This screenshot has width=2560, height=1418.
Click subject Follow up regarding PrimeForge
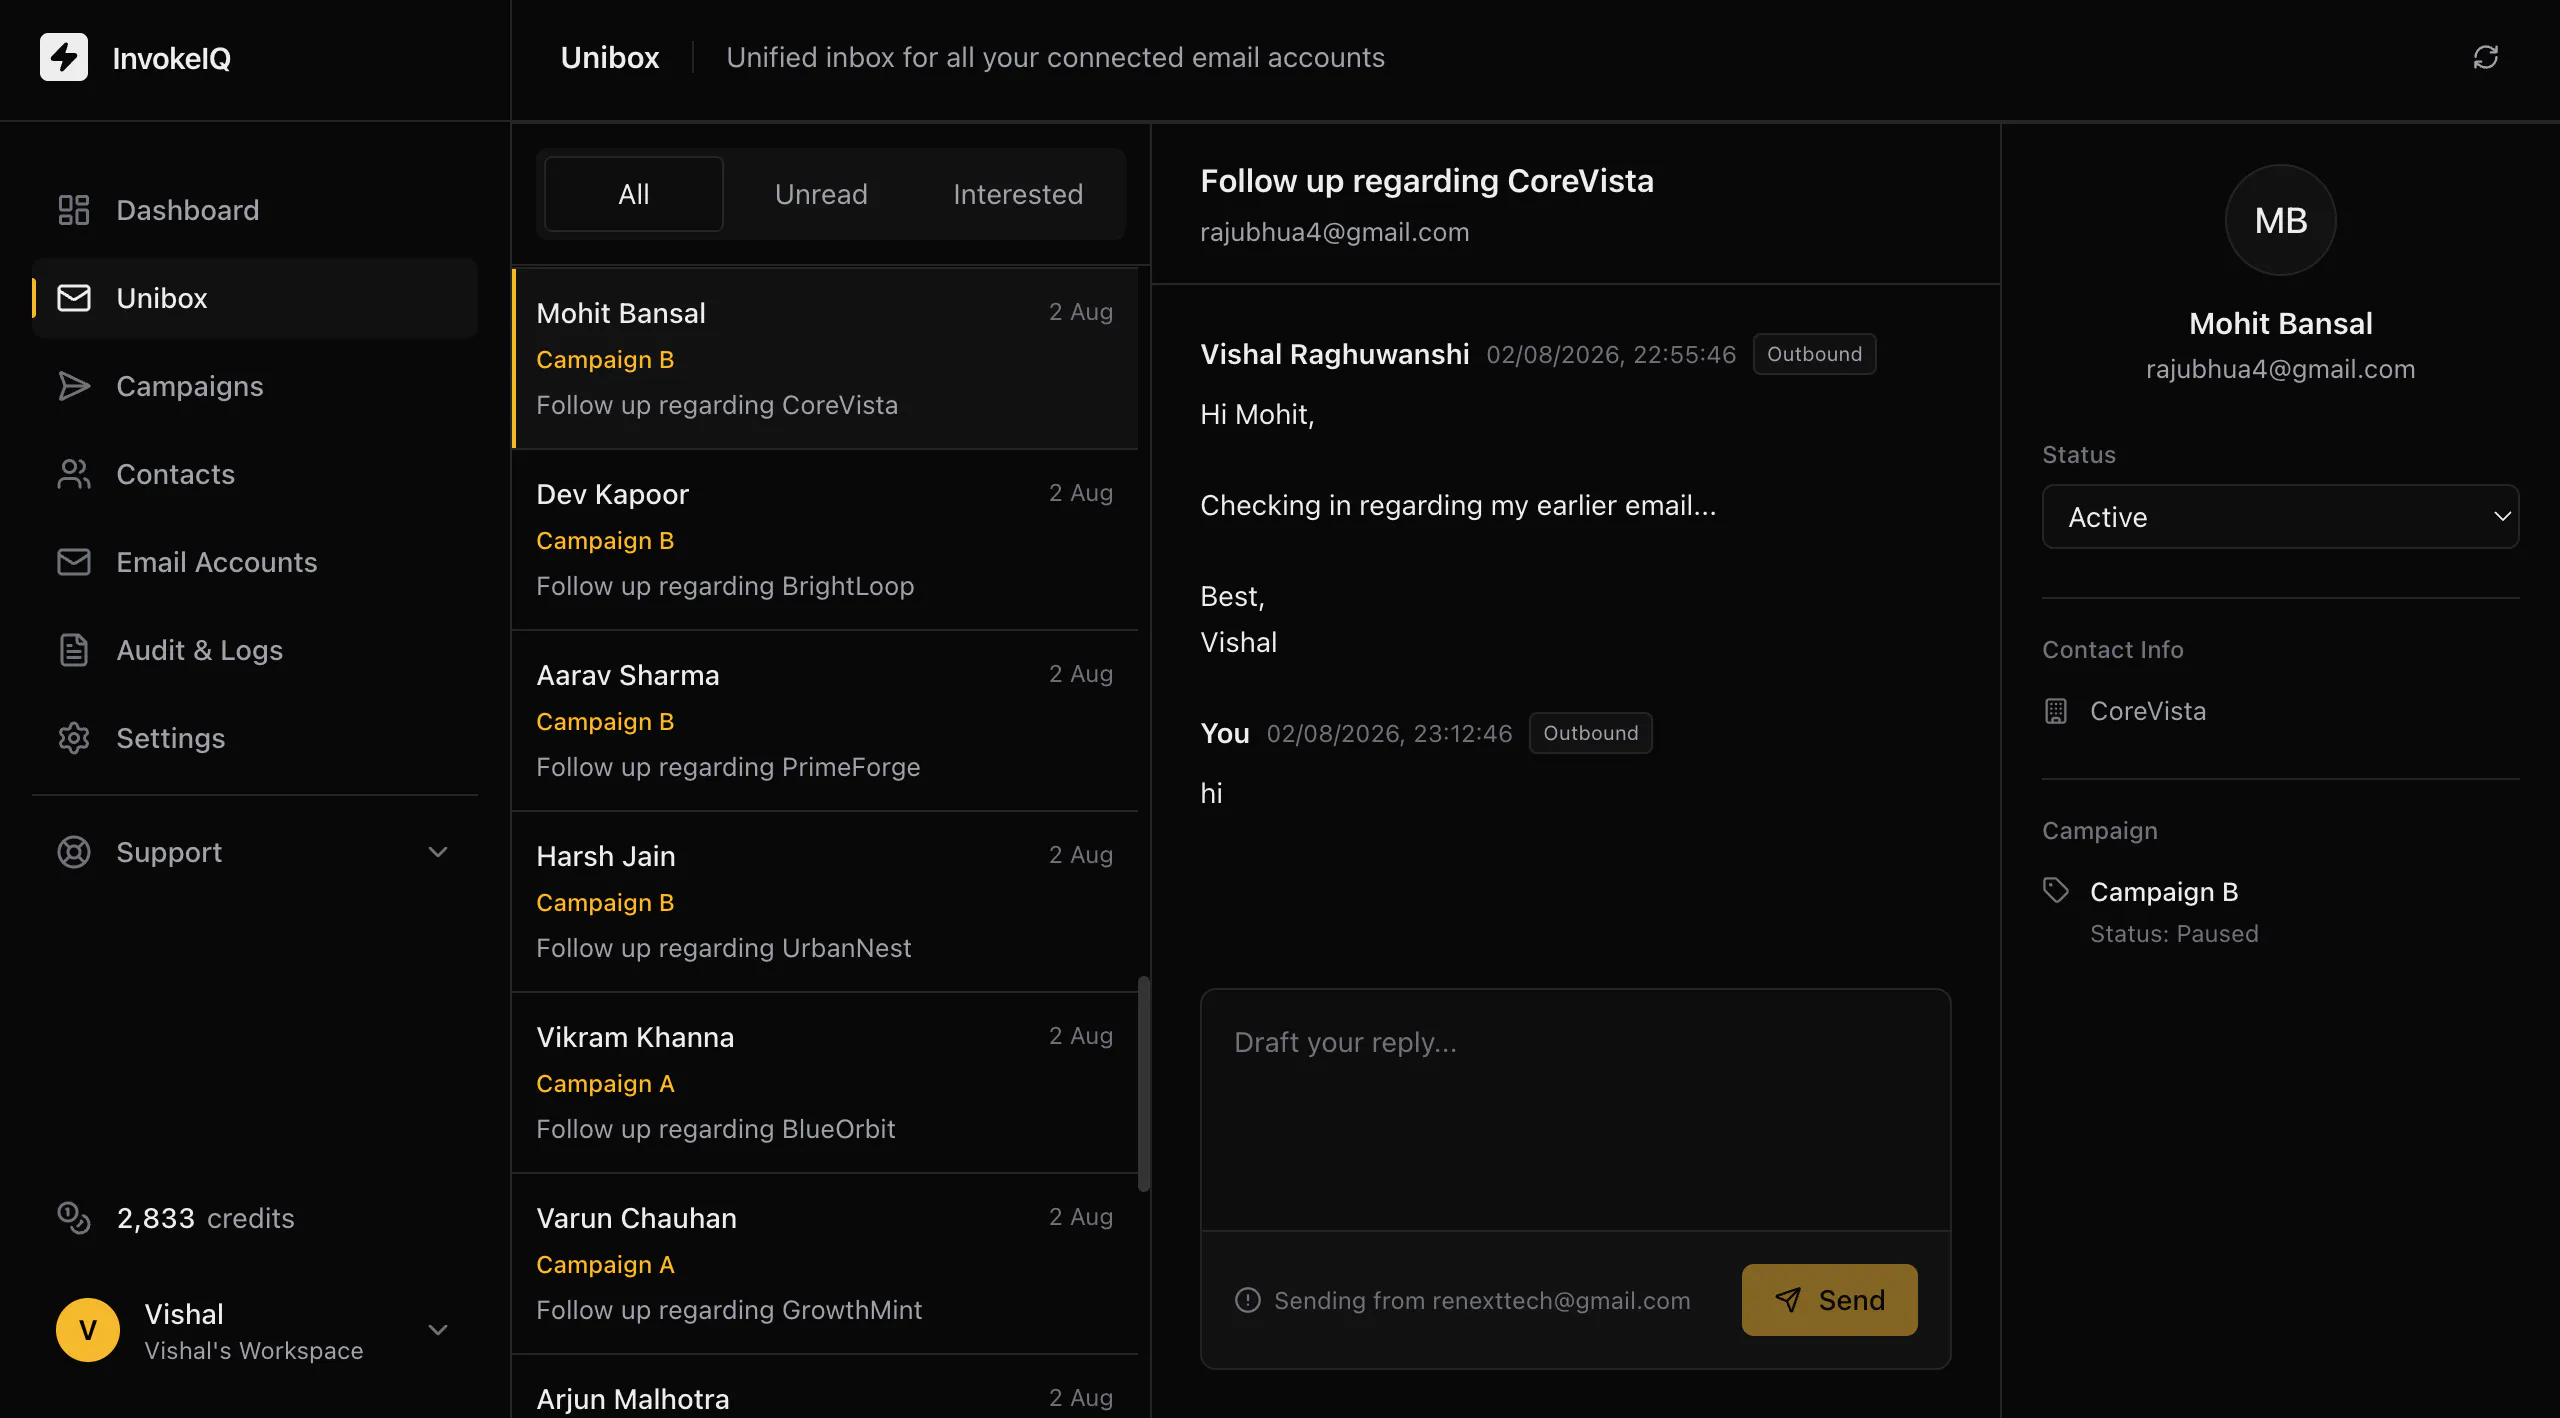[x=728, y=767]
